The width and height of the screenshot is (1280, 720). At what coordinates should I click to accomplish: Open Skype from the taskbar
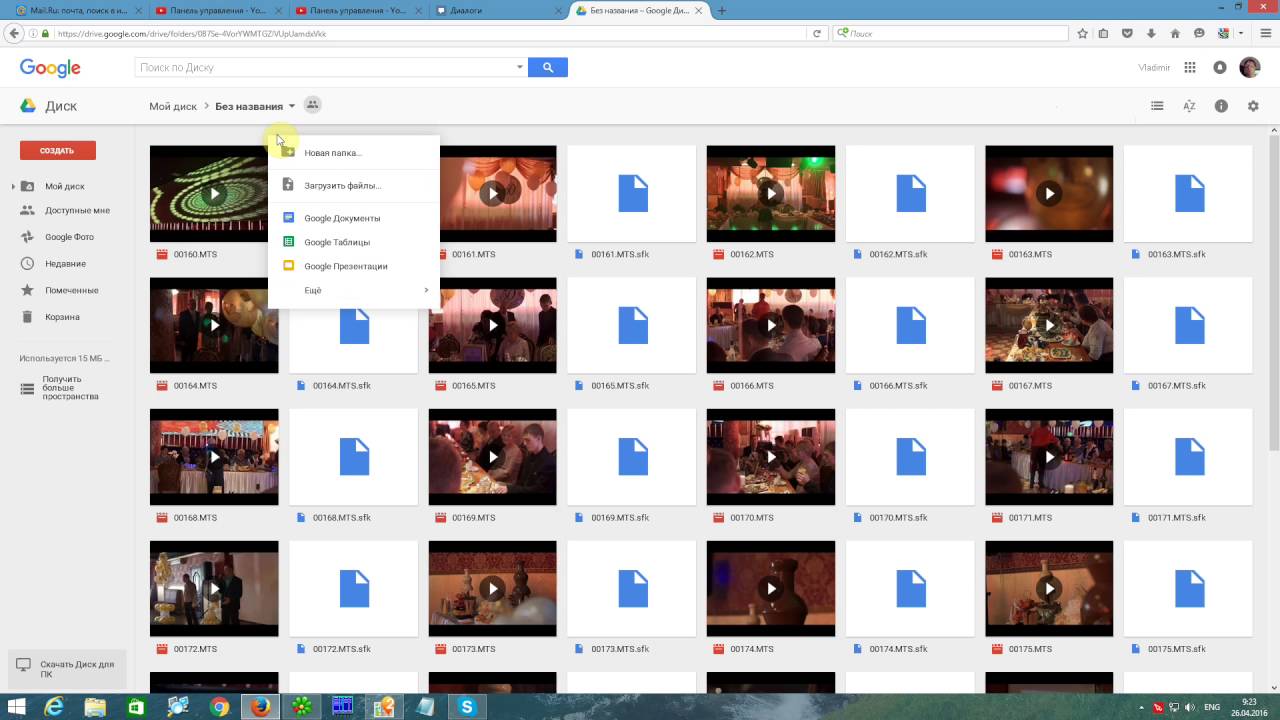point(467,707)
